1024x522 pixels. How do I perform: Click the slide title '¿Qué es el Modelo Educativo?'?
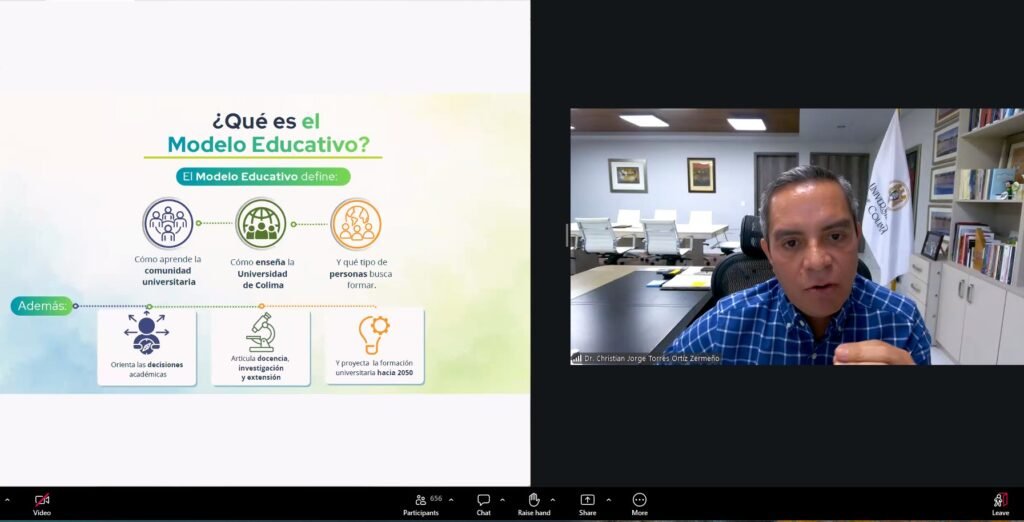(x=268, y=133)
